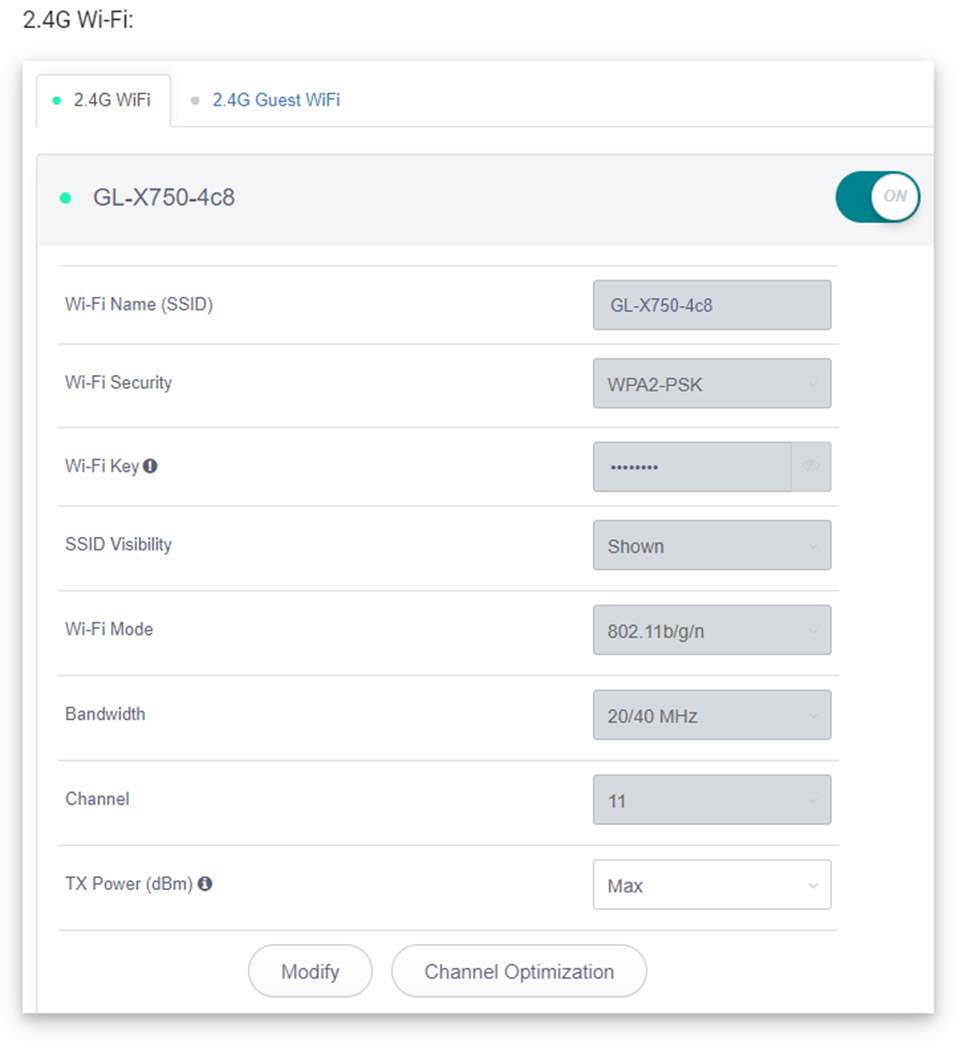Screen dimensions: 975x1049
Task: Click the password visibility eye icon
Action: coord(811,466)
